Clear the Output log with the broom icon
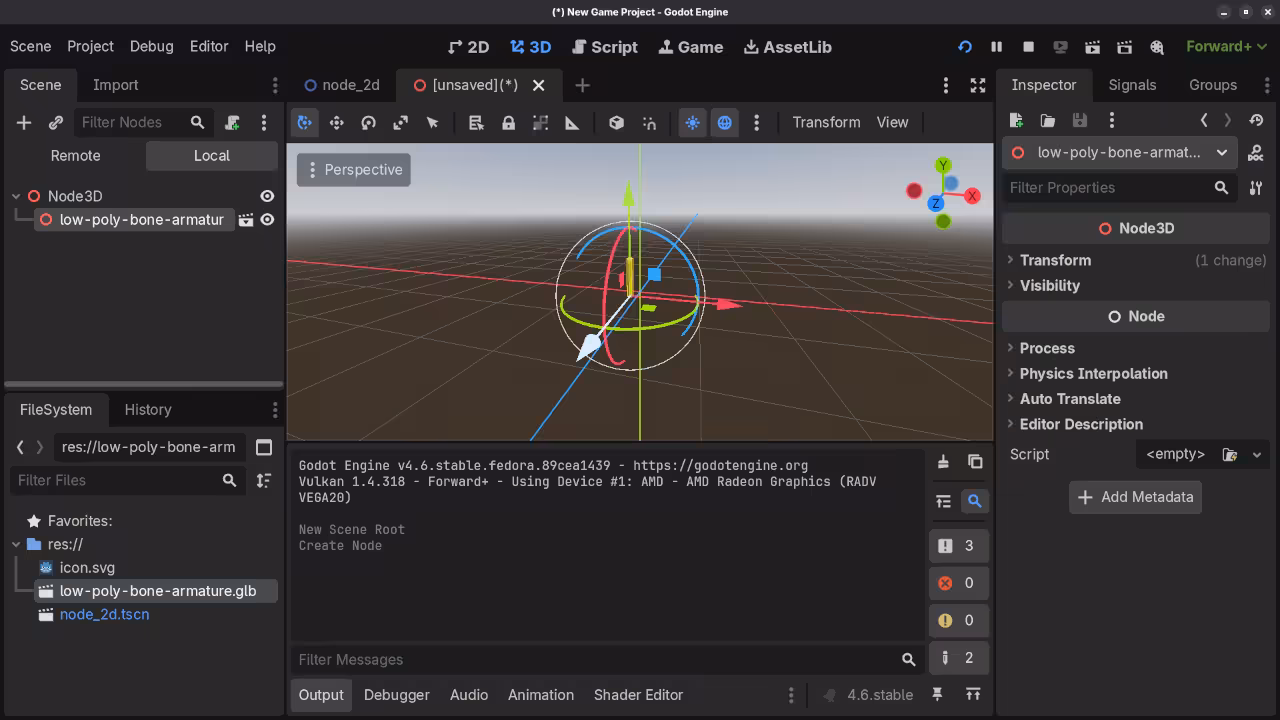Screen dimensions: 1280x720 941,462
